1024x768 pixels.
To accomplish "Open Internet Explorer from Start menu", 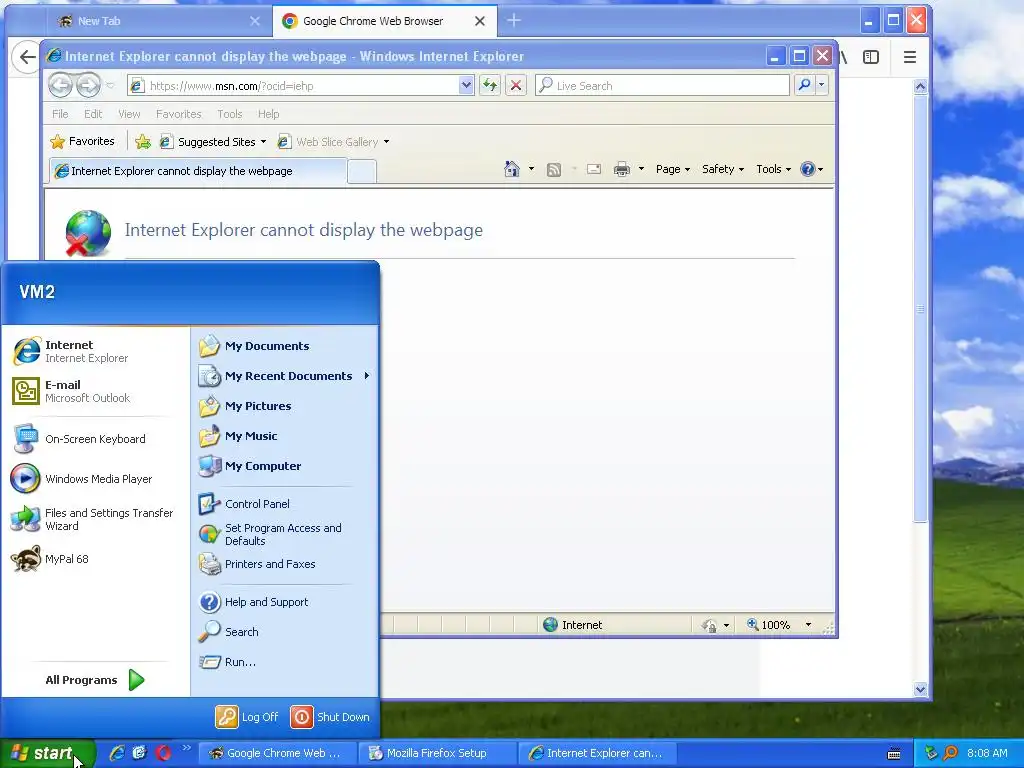I will coord(70,351).
